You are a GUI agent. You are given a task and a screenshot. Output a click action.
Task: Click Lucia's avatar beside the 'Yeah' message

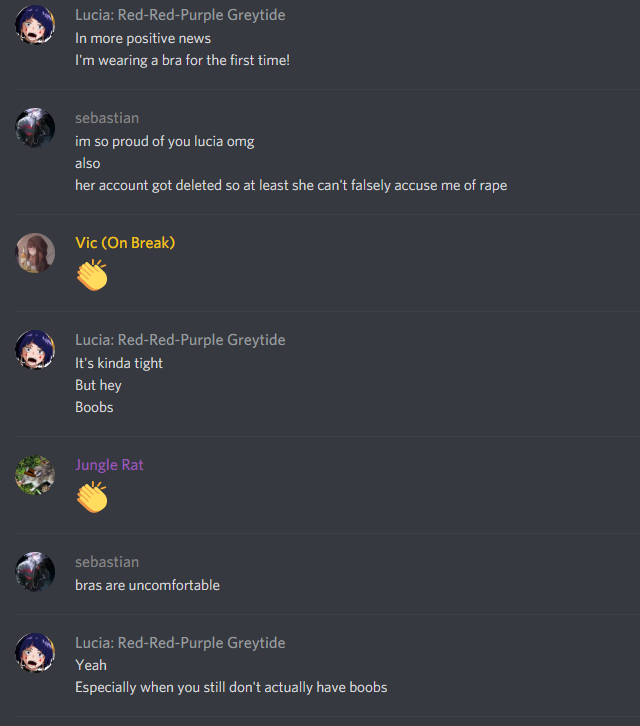[x=35, y=653]
